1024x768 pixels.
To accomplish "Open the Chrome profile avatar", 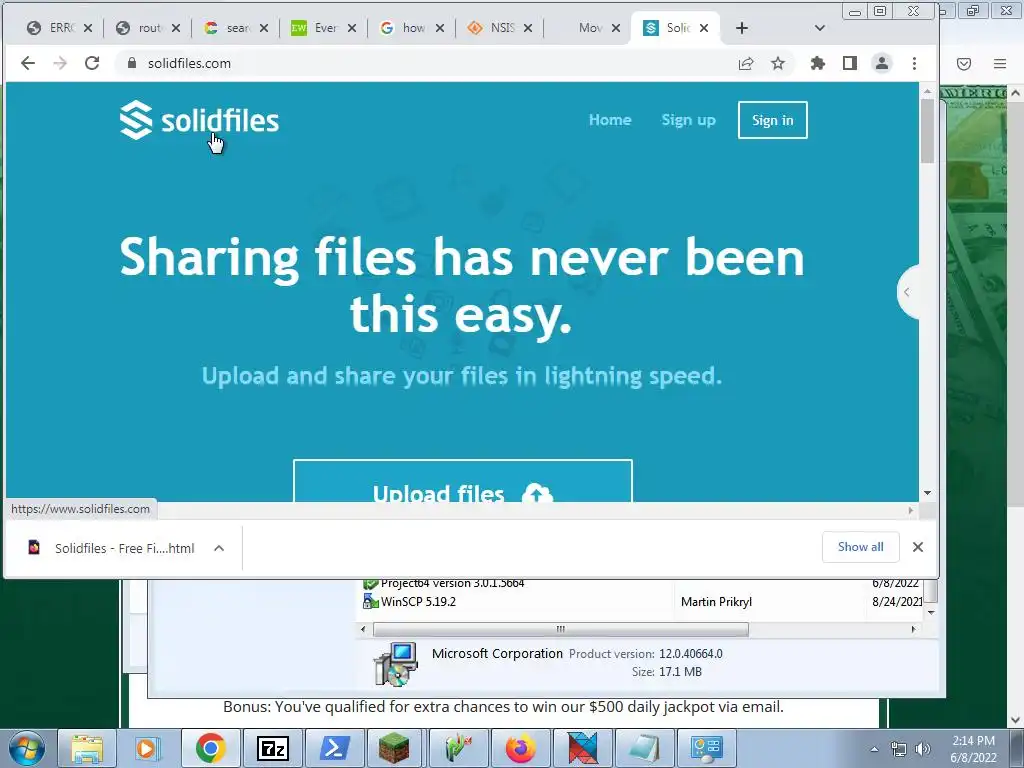I will 882,63.
